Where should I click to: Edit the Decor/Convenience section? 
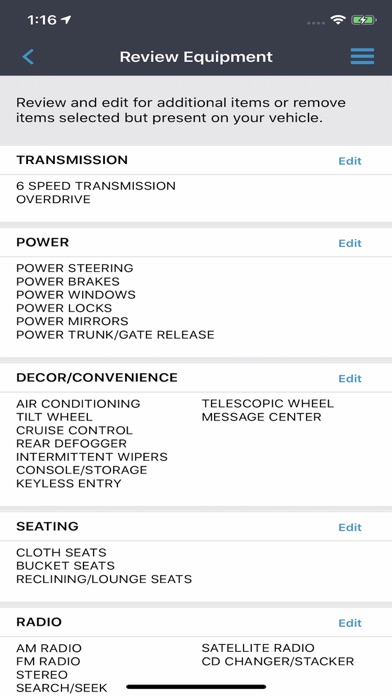coord(350,378)
